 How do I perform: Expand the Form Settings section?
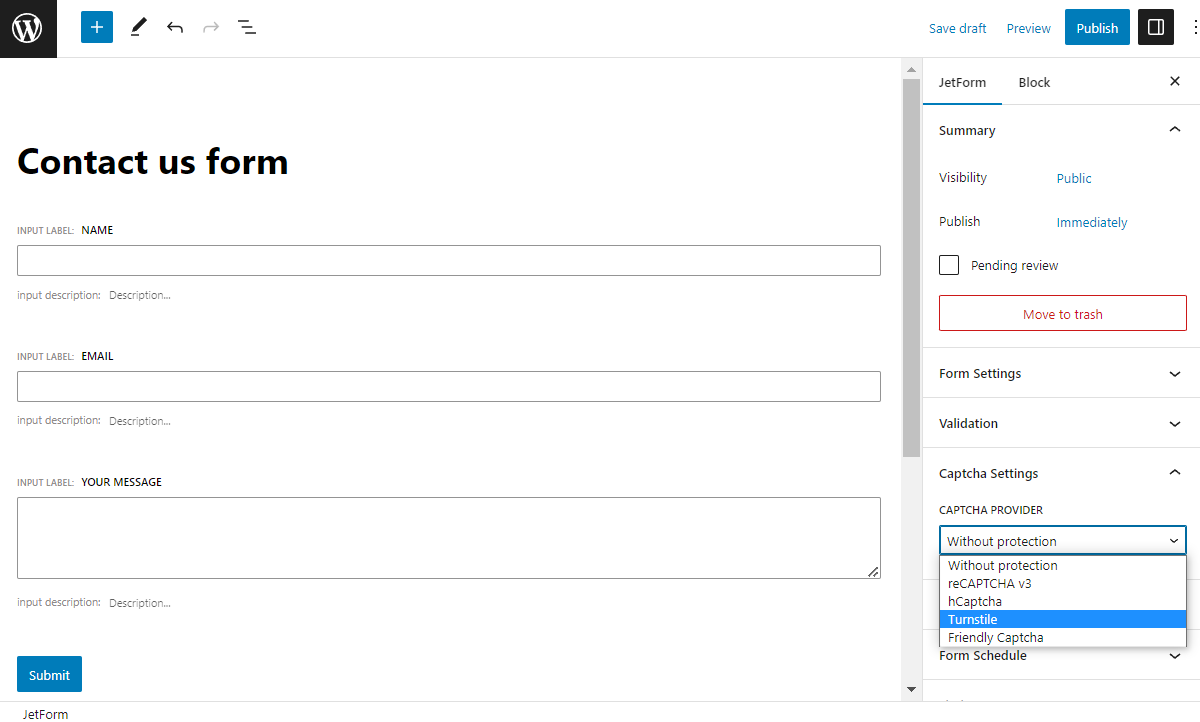click(1062, 373)
